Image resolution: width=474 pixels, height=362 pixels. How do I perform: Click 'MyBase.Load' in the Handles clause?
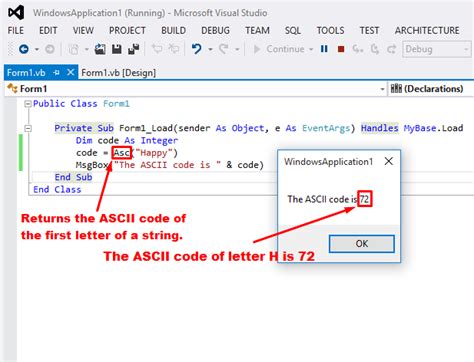click(433, 128)
